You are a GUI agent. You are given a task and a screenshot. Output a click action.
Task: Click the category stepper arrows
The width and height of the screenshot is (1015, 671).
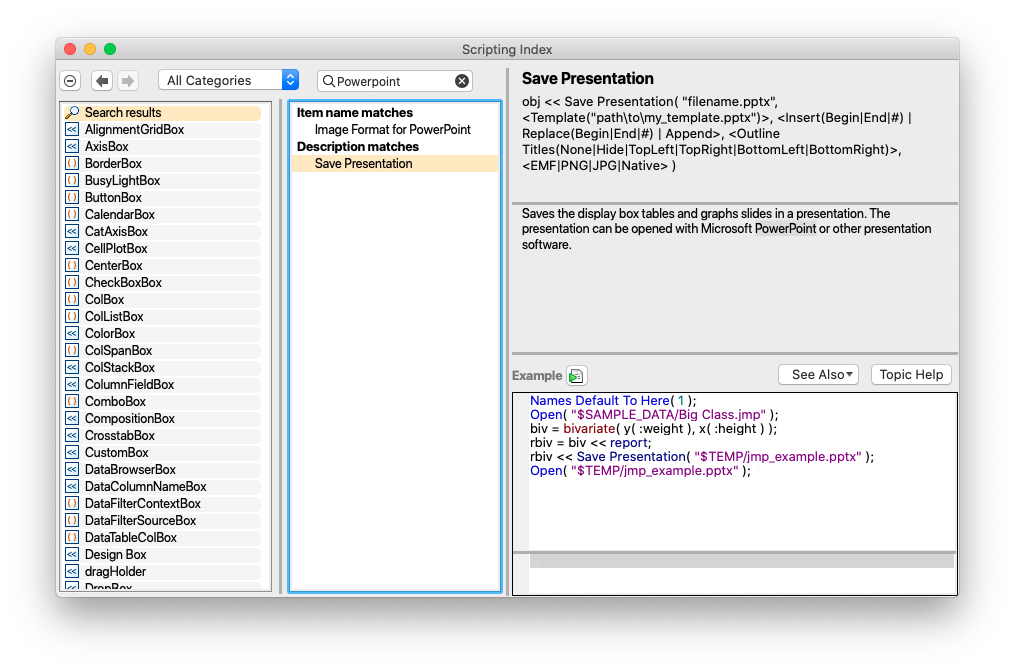290,79
